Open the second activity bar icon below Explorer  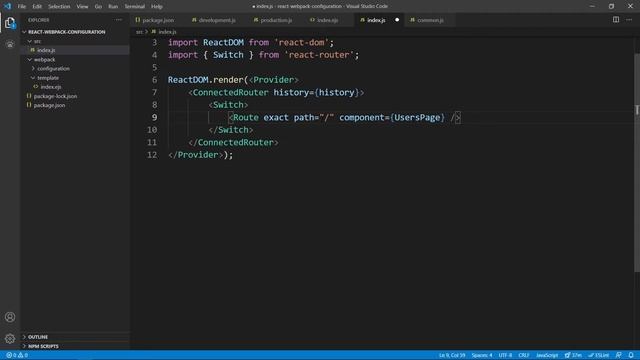pos(10,44)
